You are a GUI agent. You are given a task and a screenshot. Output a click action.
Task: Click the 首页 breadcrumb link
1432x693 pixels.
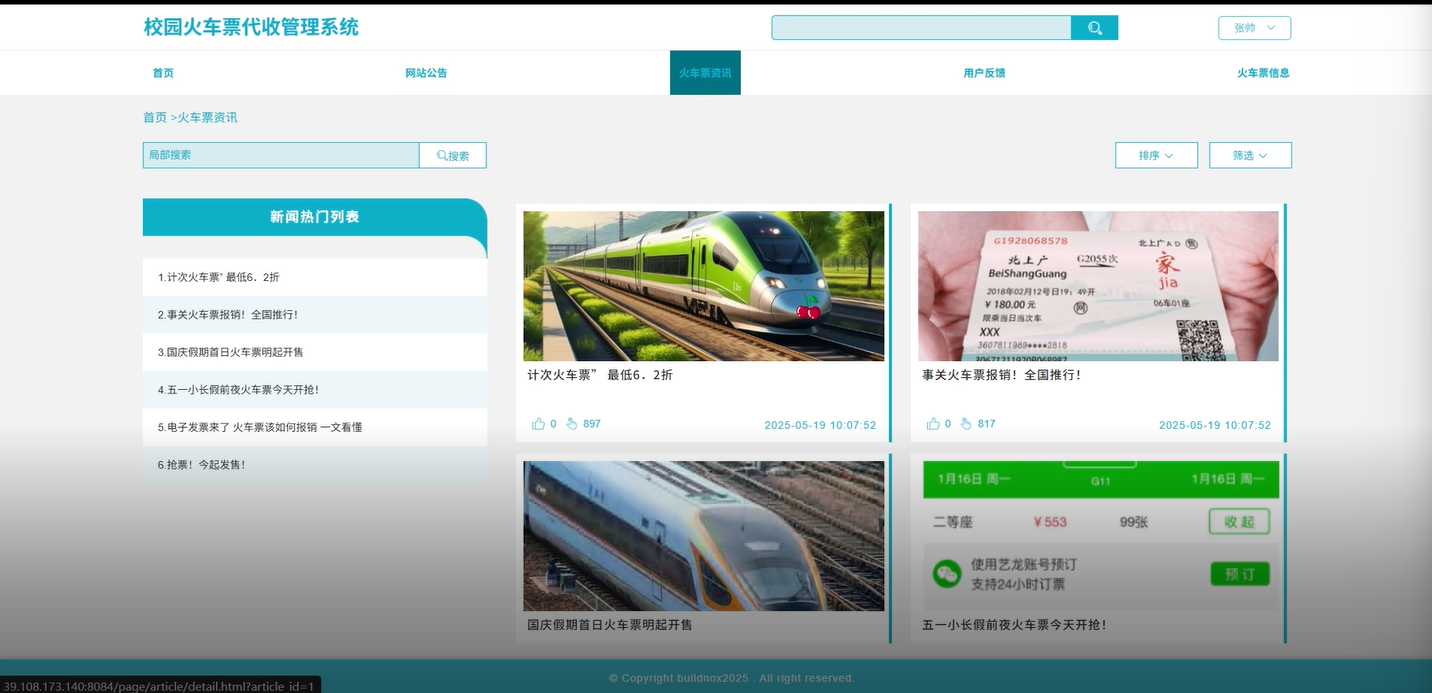tap(155, 117)
